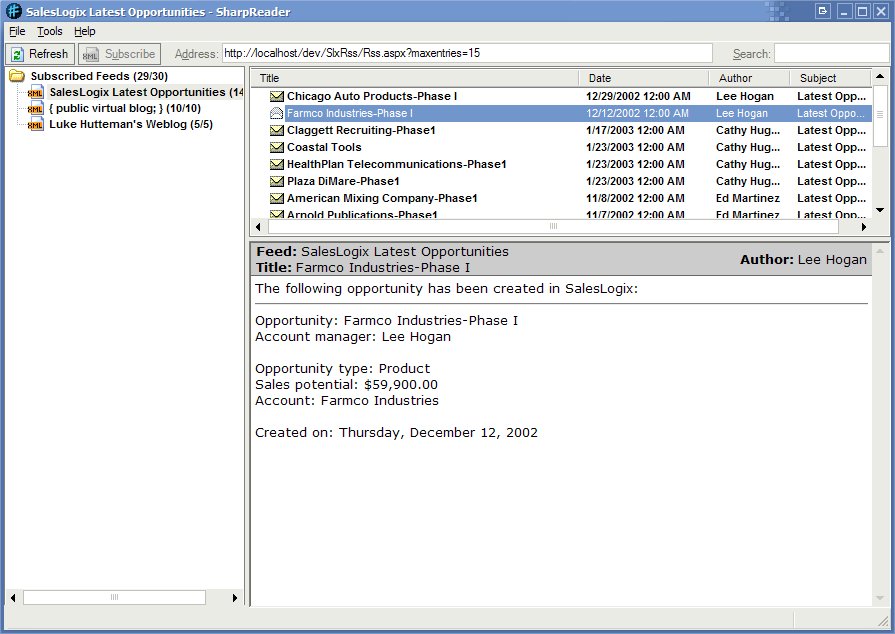Sort items by the Title column header
895x634 pixels.
[415, 78]
